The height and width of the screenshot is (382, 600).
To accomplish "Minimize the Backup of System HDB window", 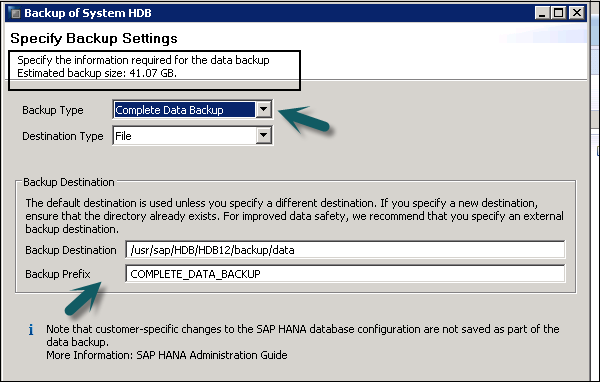I will pyautogui.click(x=541, y=13).
